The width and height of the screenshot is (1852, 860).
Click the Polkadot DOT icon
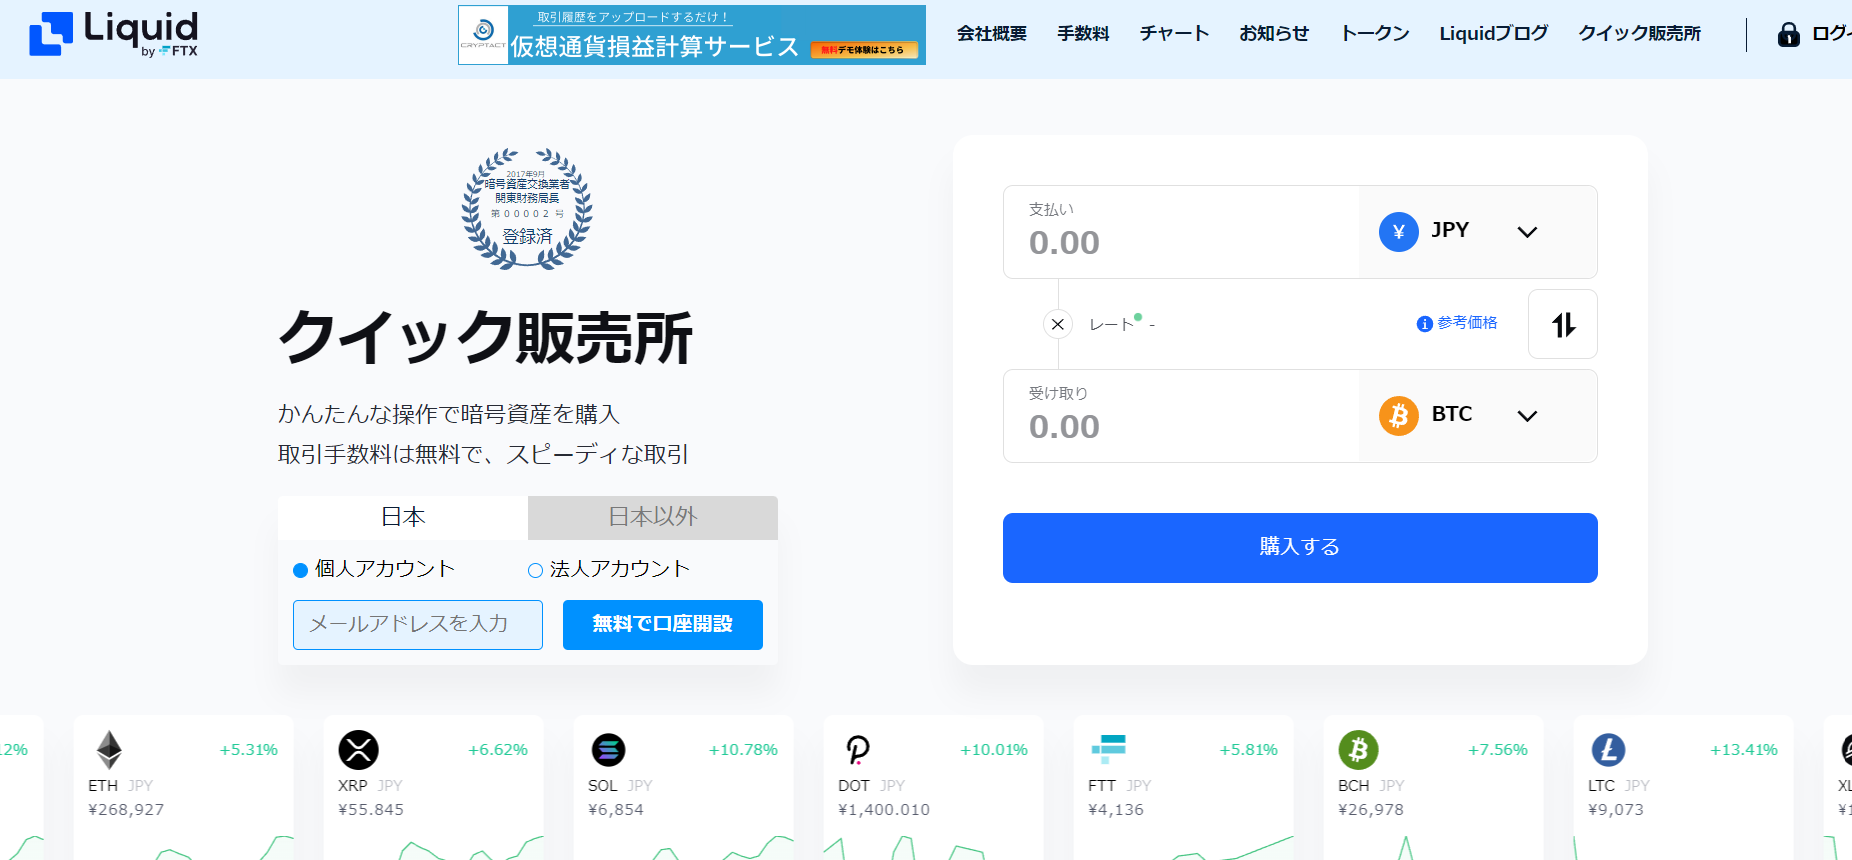tap(858, 750)
